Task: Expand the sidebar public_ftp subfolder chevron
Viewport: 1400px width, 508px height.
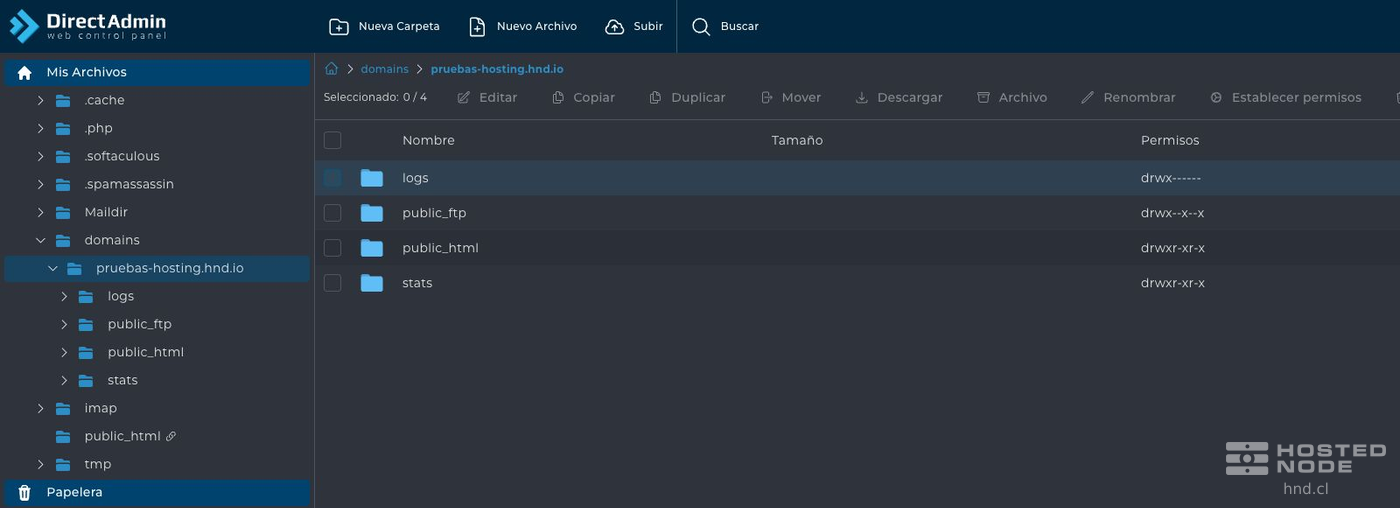Action: (64, 325)
